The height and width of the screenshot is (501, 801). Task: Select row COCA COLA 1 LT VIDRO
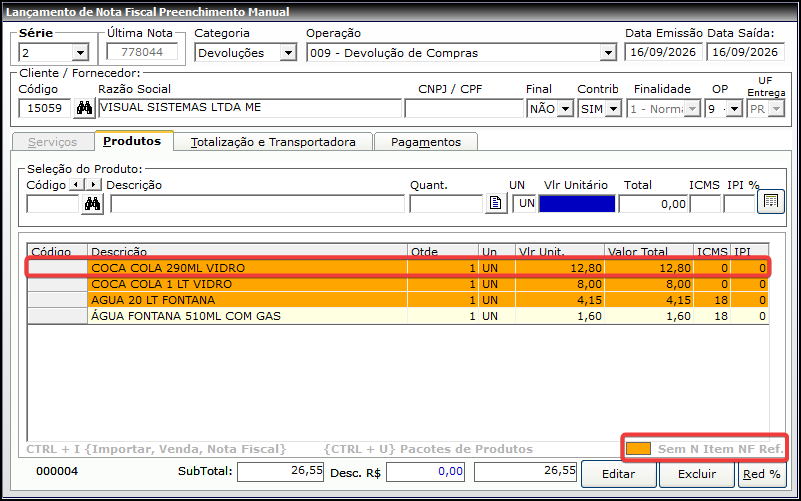[x=398, y=284]
